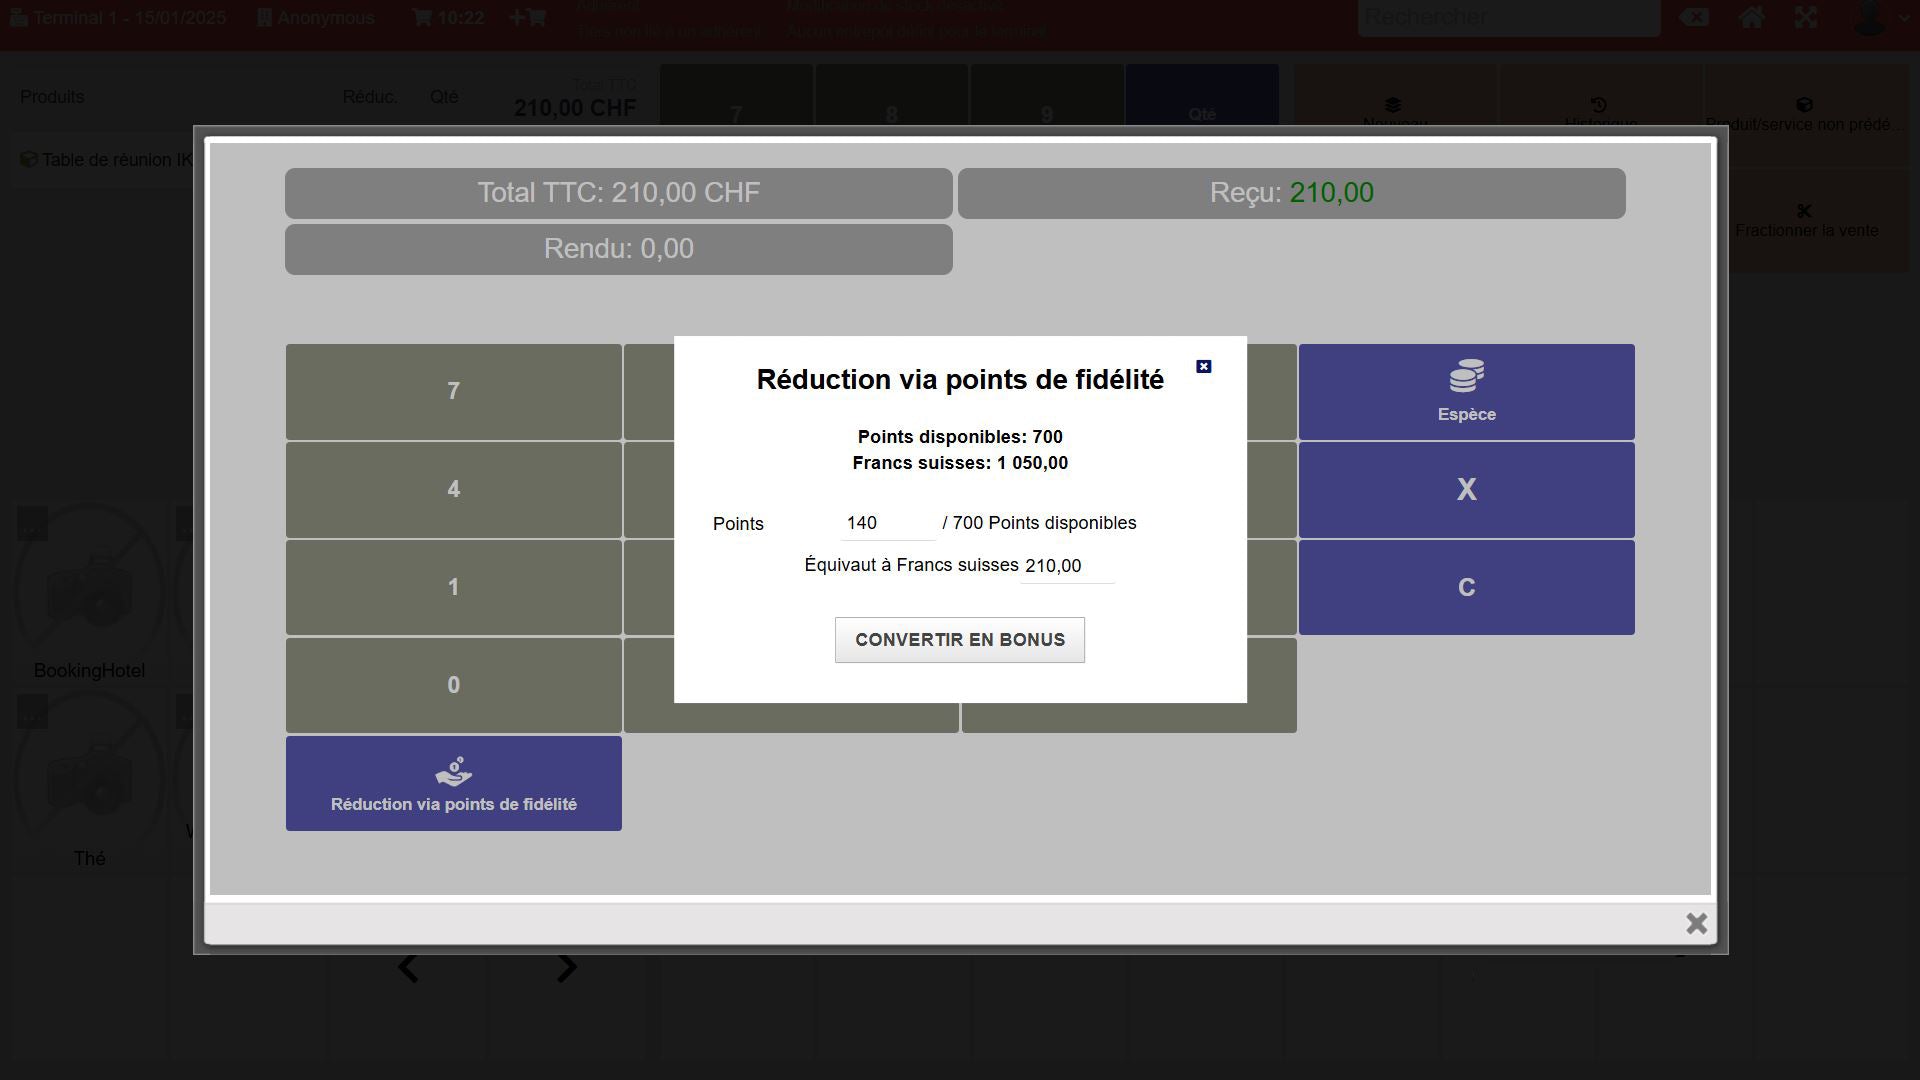1920x1080 pixels.
Task: Click the Rechercher search field
Action: click(x=1508, y=18)
